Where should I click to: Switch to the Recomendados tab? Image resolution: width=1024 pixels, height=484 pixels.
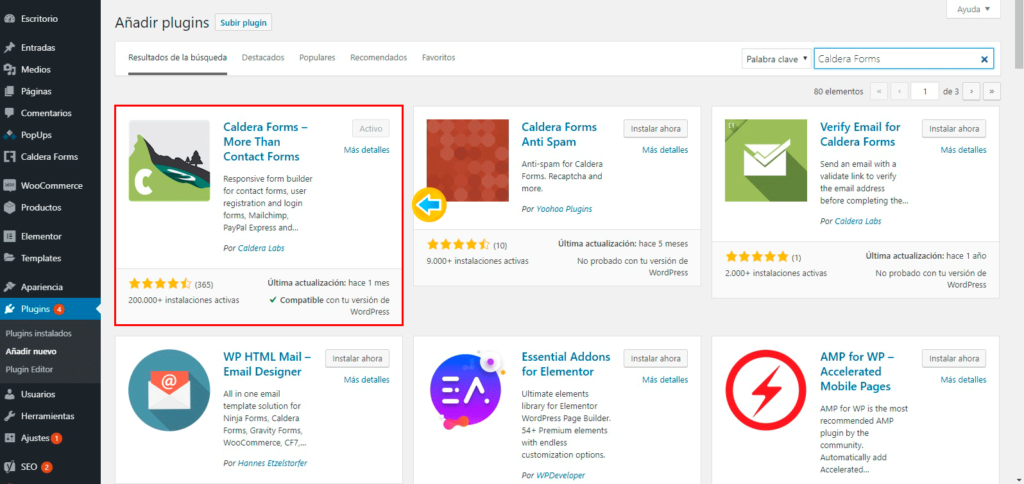(378, 58)
